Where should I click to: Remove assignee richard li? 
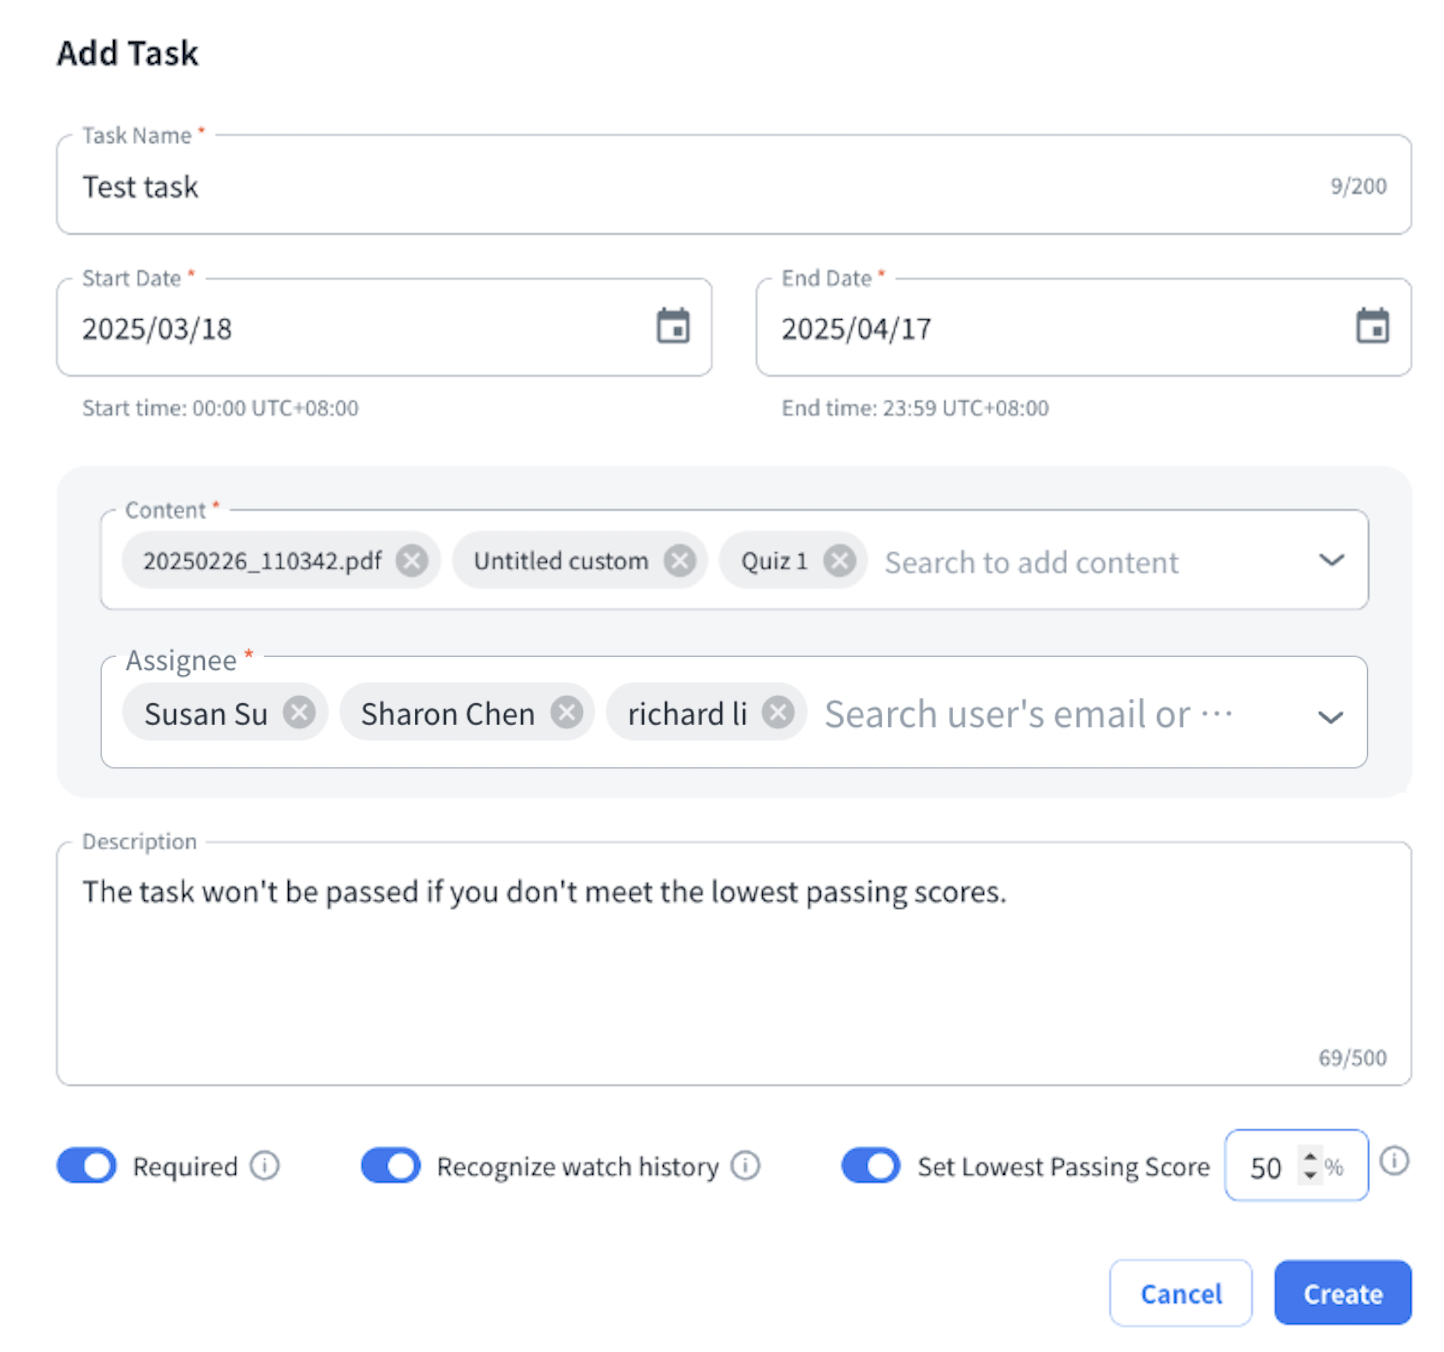click(778, 713)
